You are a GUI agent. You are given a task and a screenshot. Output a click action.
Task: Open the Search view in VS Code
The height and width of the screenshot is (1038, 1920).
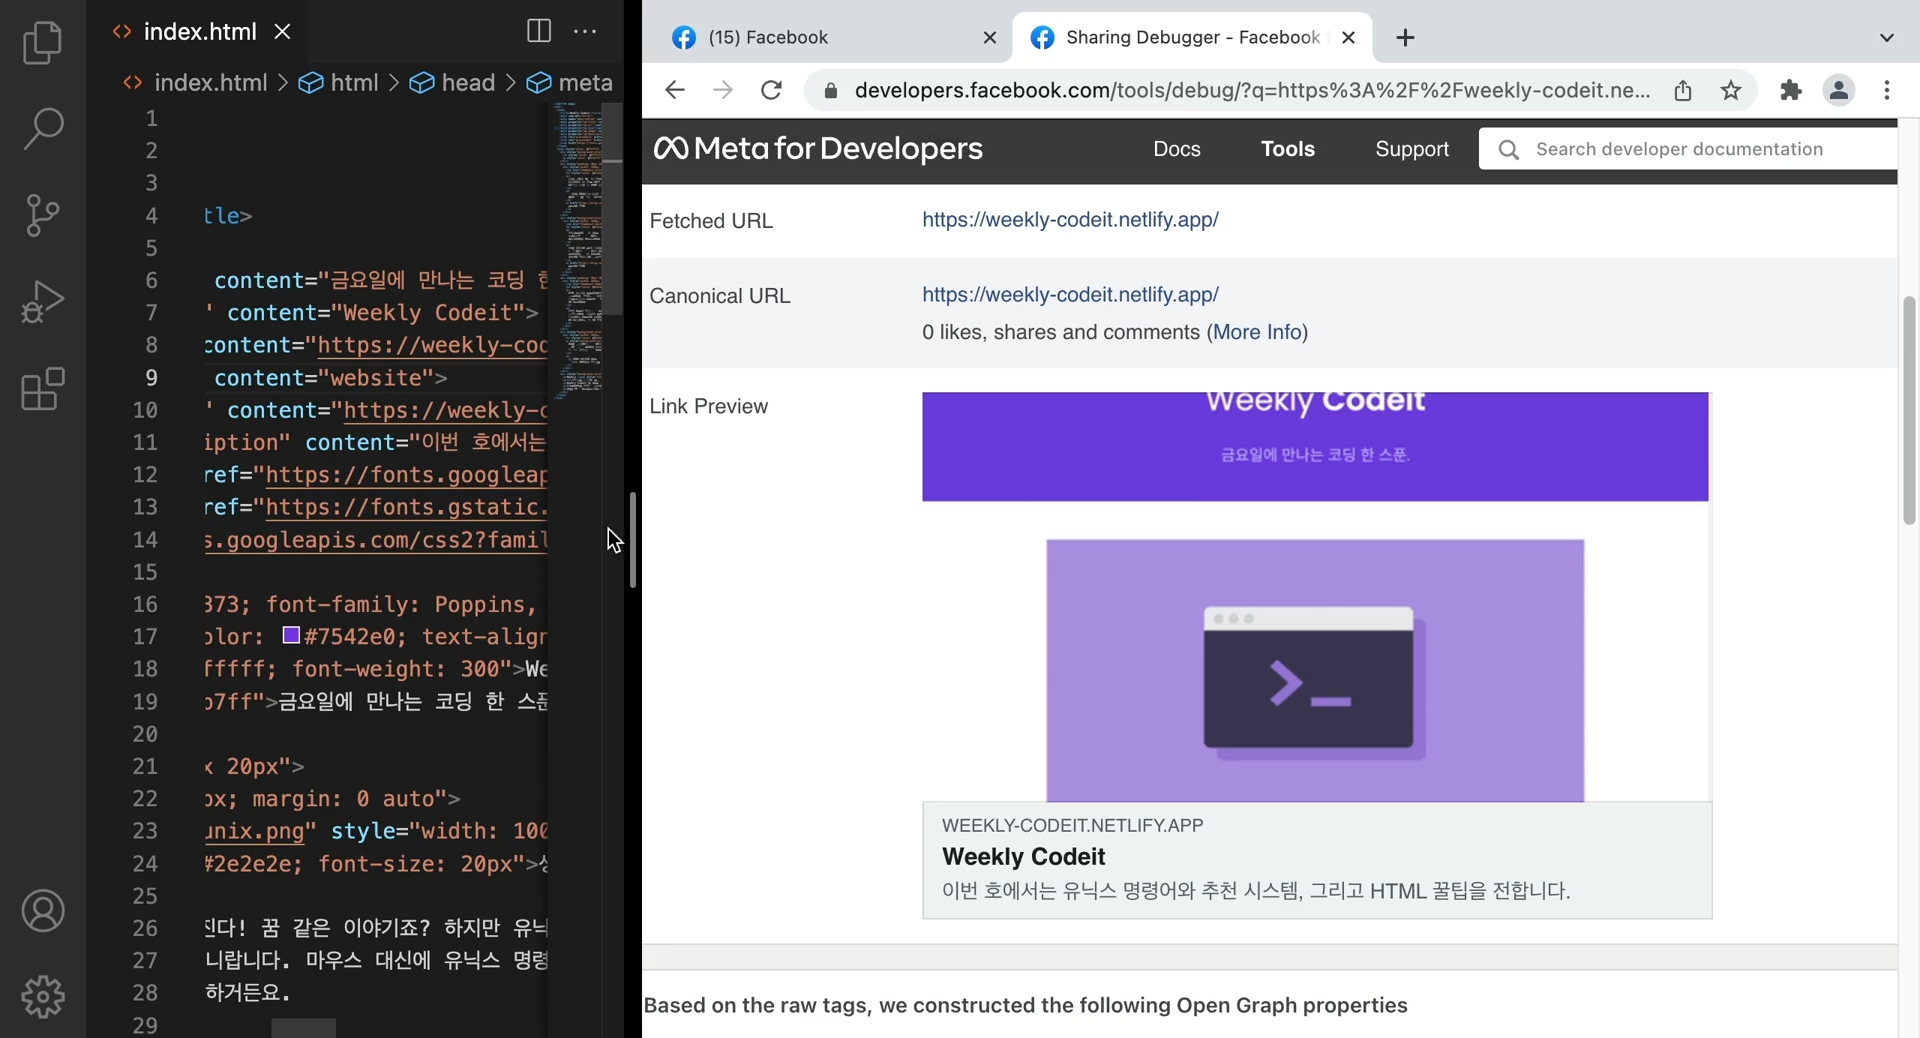coord(42,128)
